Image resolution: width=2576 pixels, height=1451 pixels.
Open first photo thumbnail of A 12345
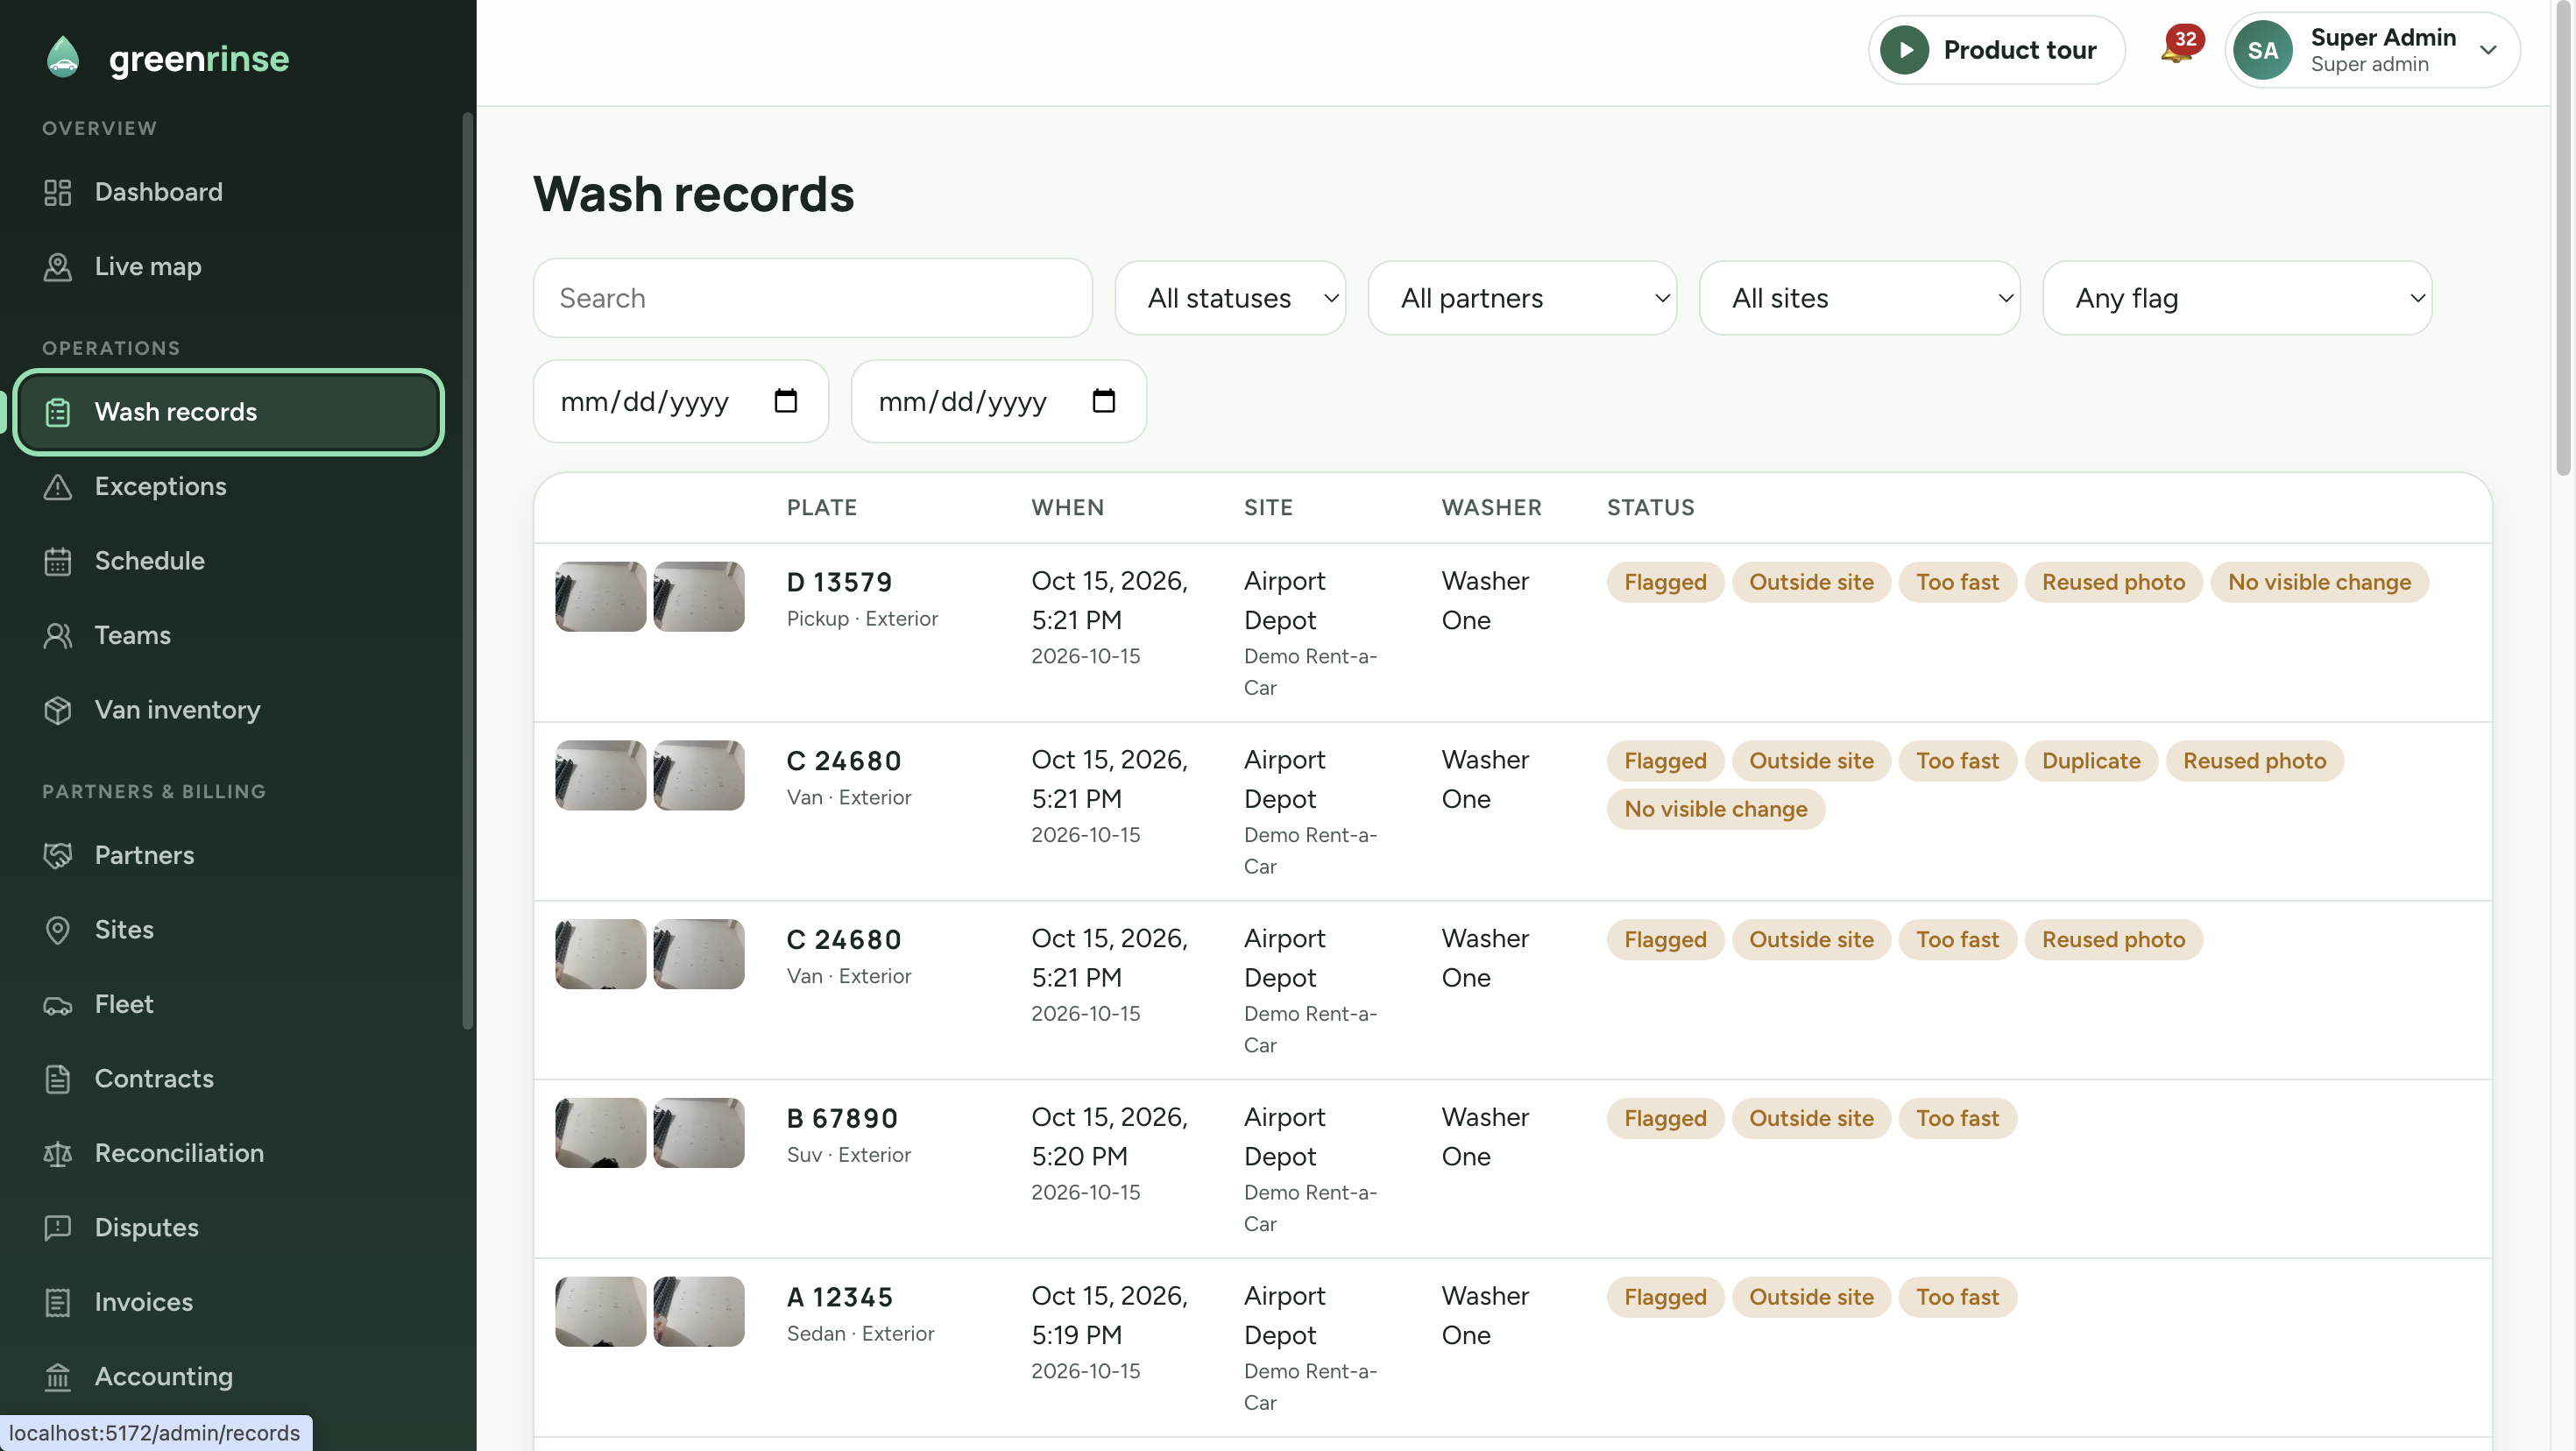[600, 1312]
